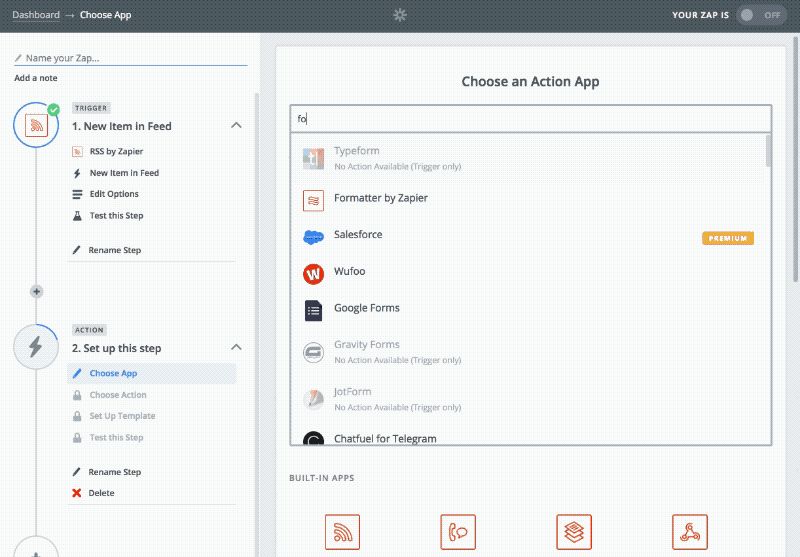The height and width of the screenshot is (557, 800).
Task: Click the Name your Zap field
Action: (x=130, y=58)
